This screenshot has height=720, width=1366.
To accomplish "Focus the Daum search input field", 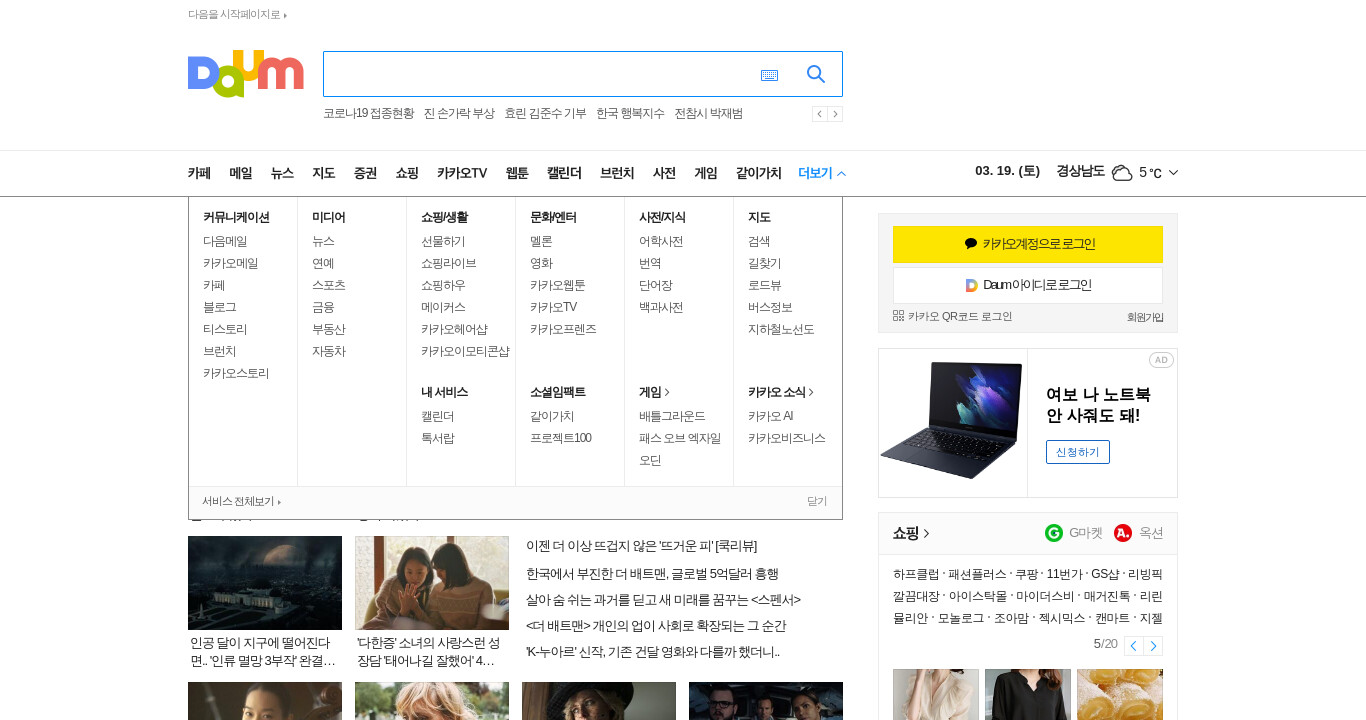I will [x=538, y=74].
